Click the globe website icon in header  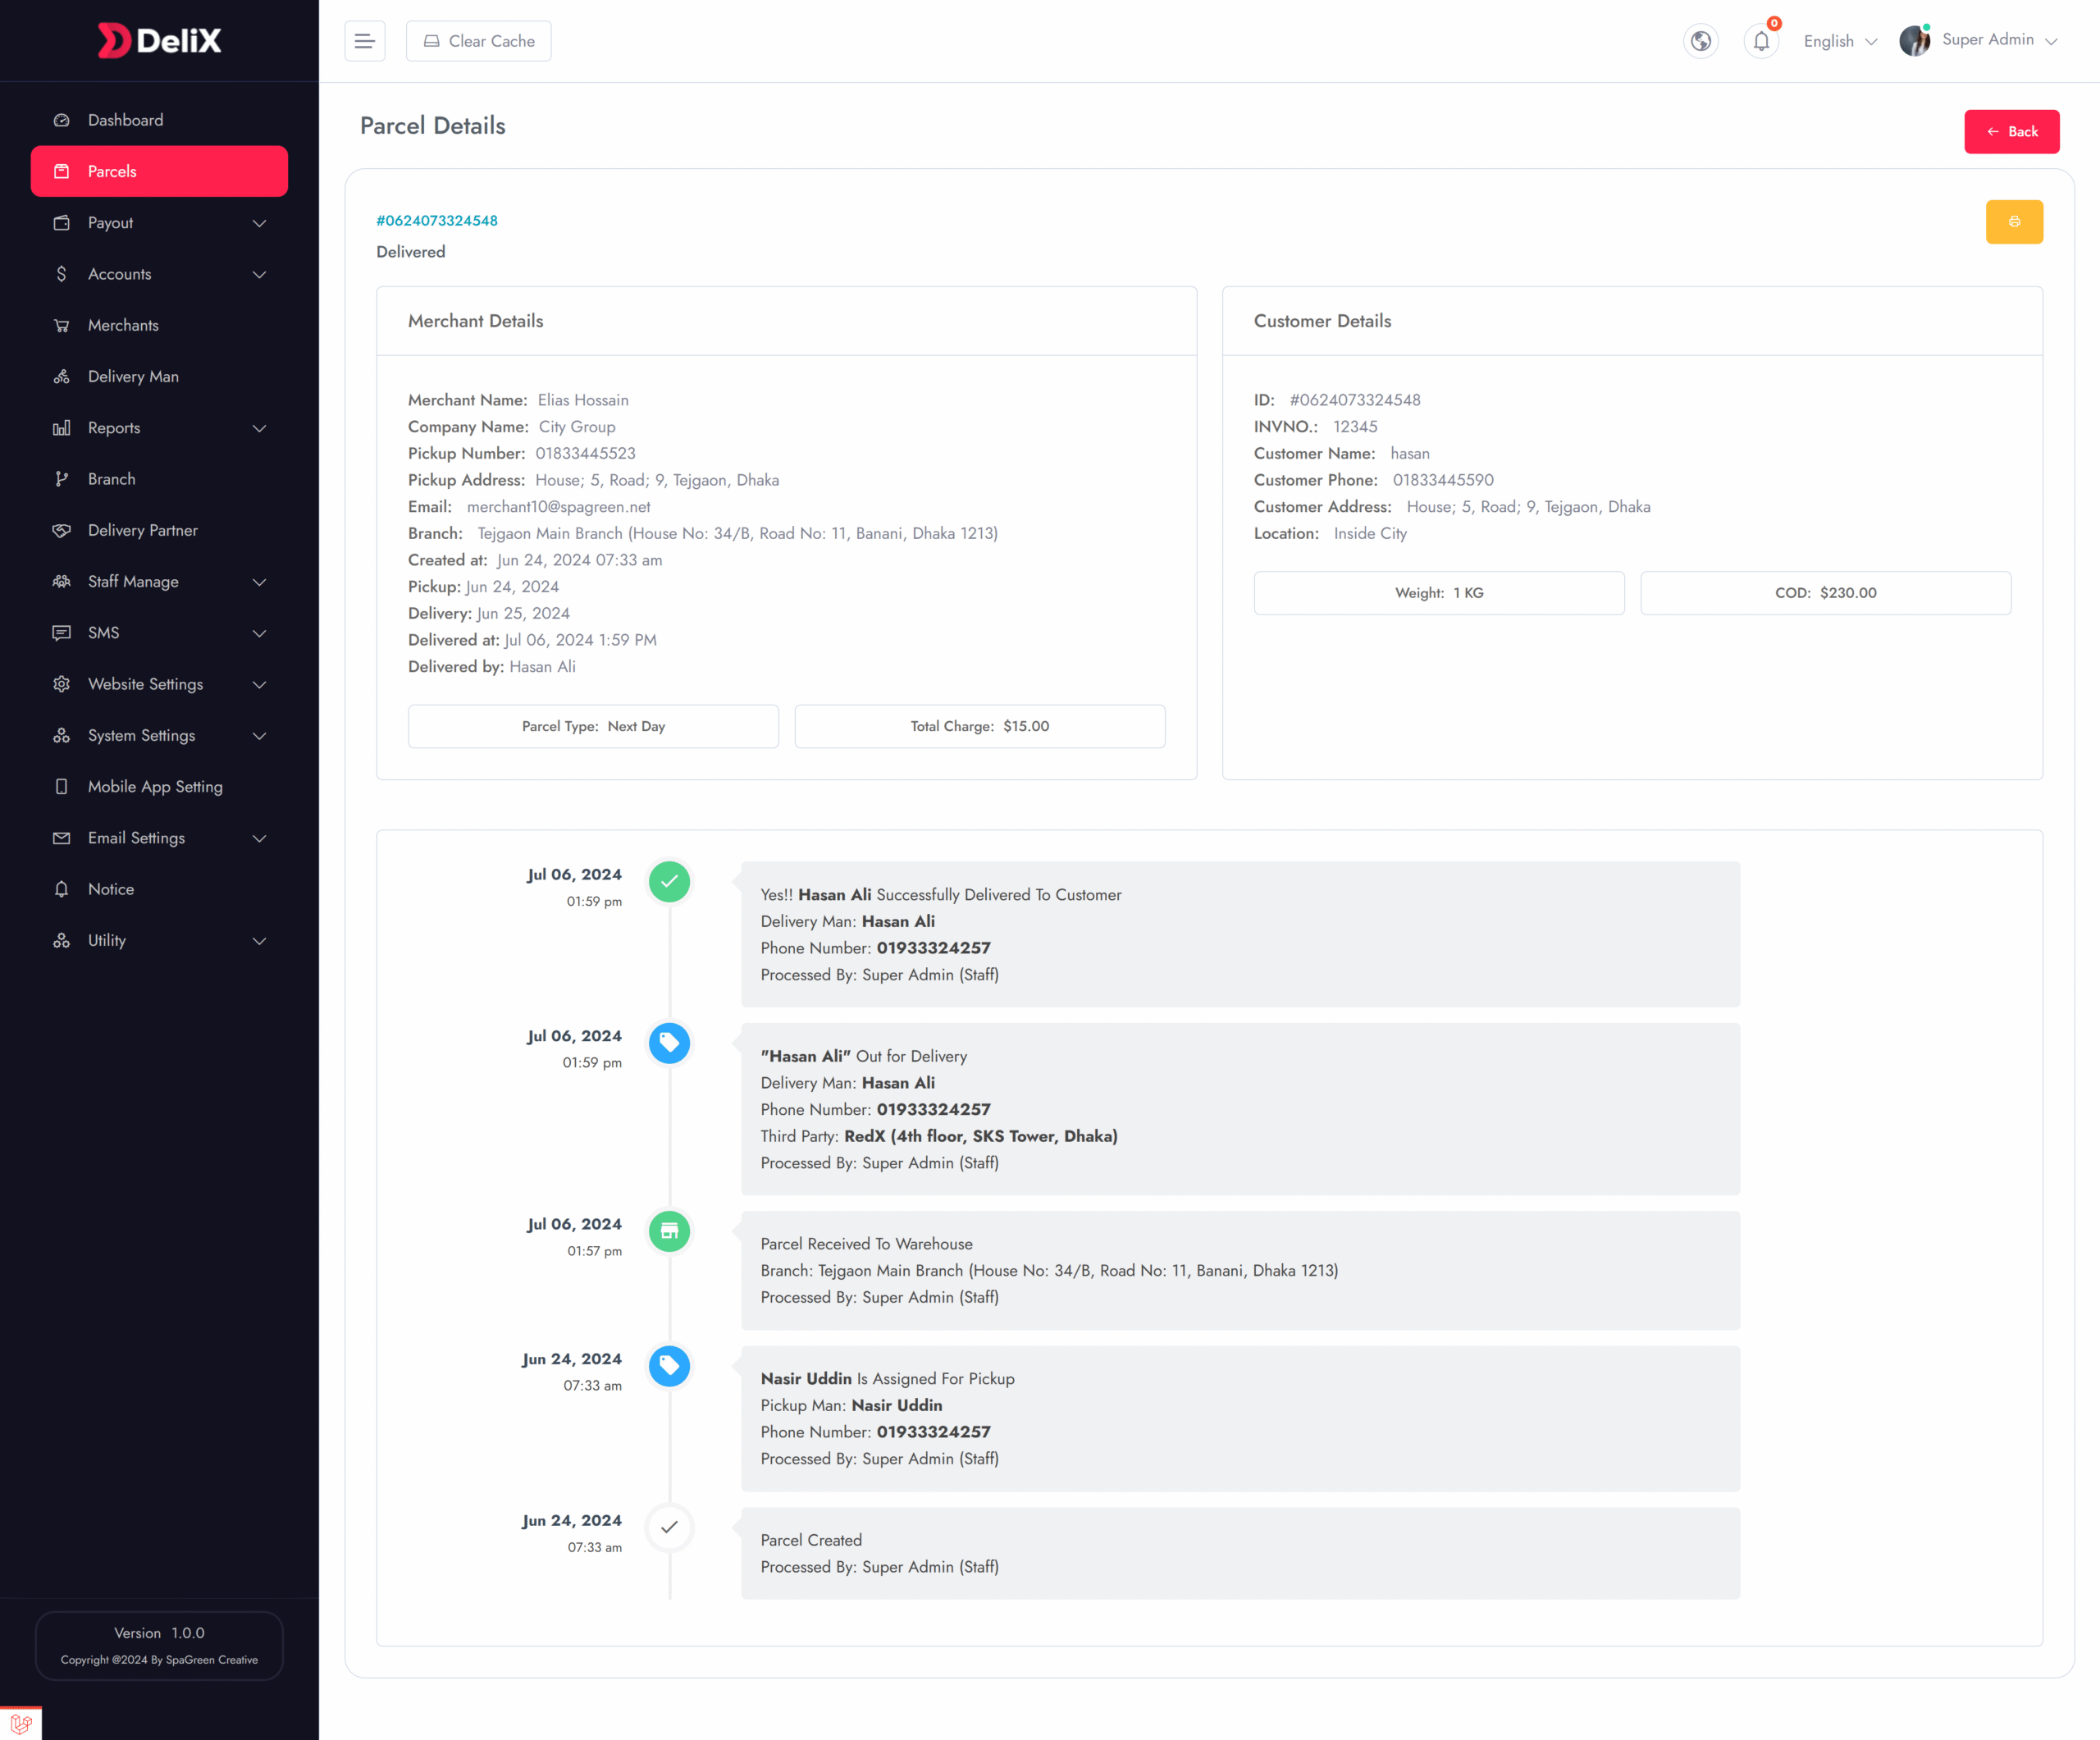(1700, 41)
